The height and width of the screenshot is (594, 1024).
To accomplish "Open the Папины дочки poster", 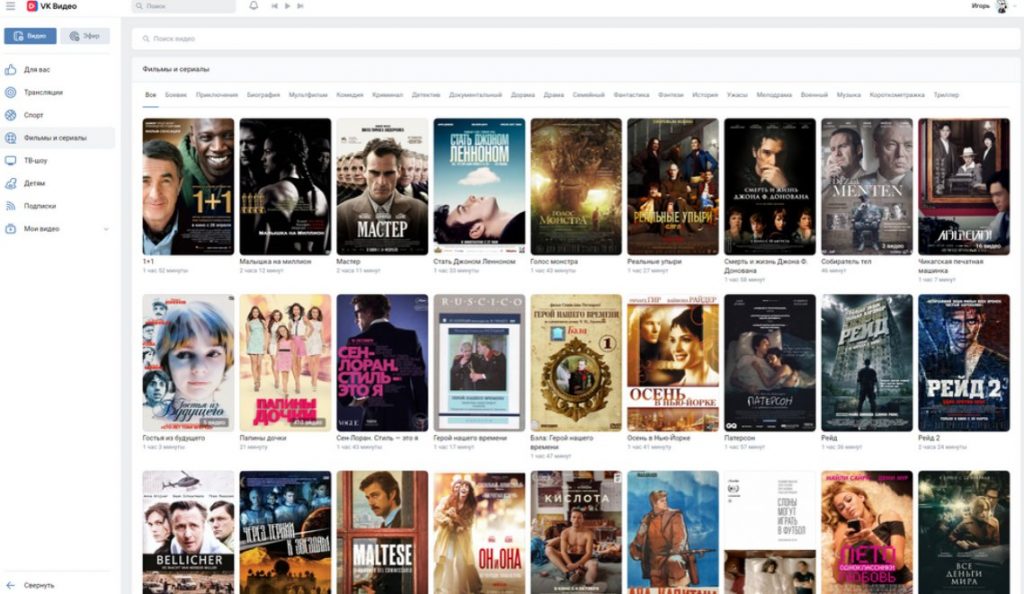I will (285, 363).
